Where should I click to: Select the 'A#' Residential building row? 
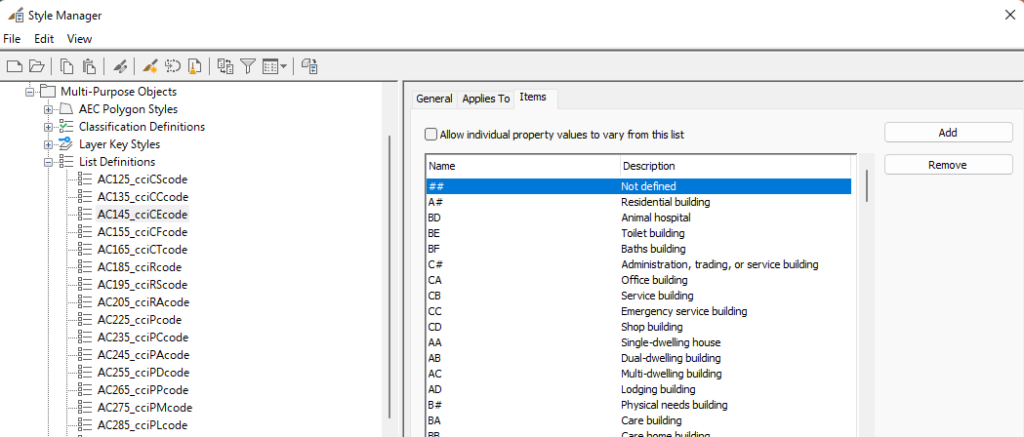[639, 202]
